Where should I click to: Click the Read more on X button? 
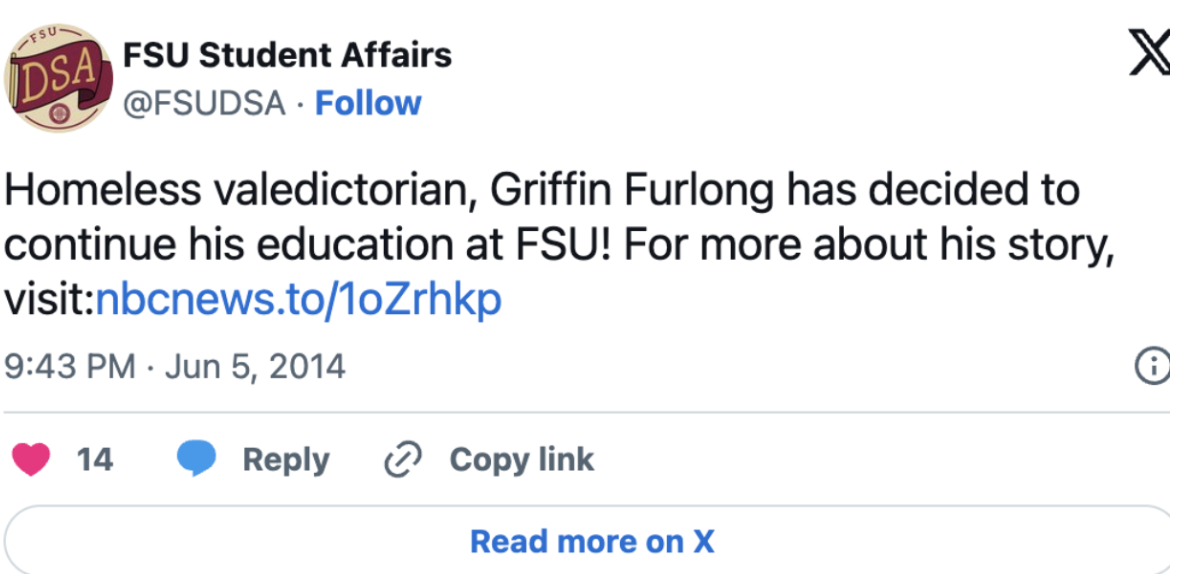592,541
